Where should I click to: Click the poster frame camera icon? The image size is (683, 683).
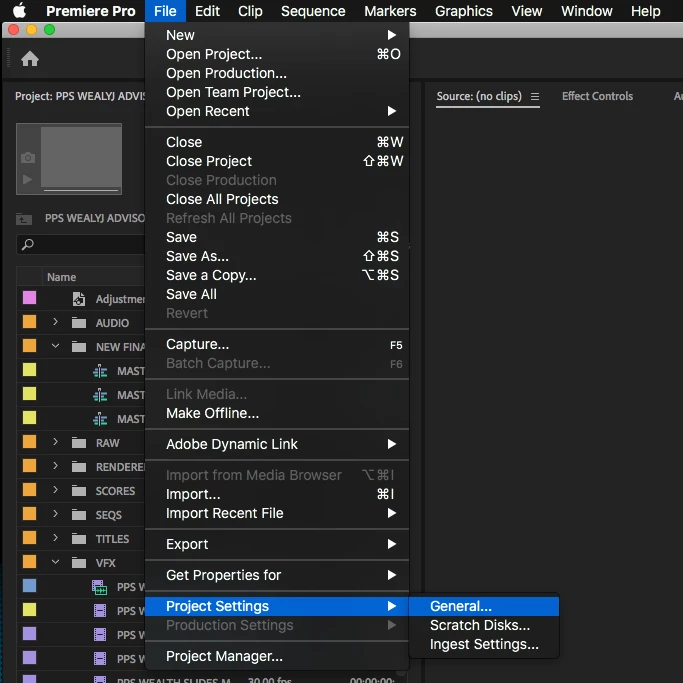point(27,158)
